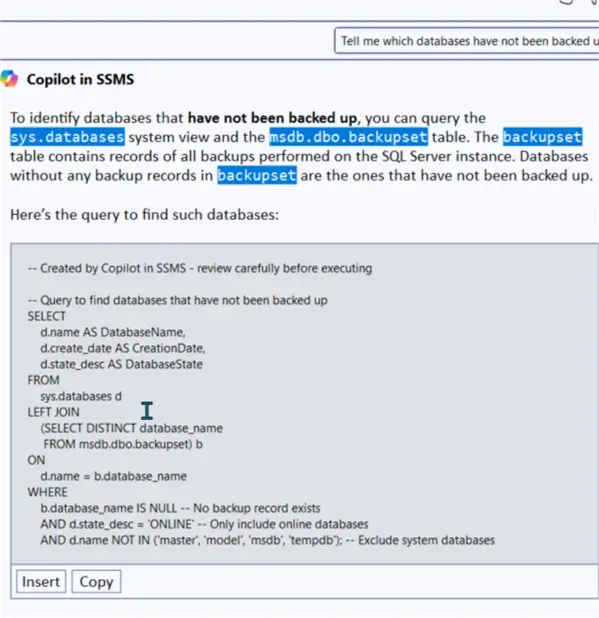Click the comment '-- Only include online databases'

tap(283, 524)
